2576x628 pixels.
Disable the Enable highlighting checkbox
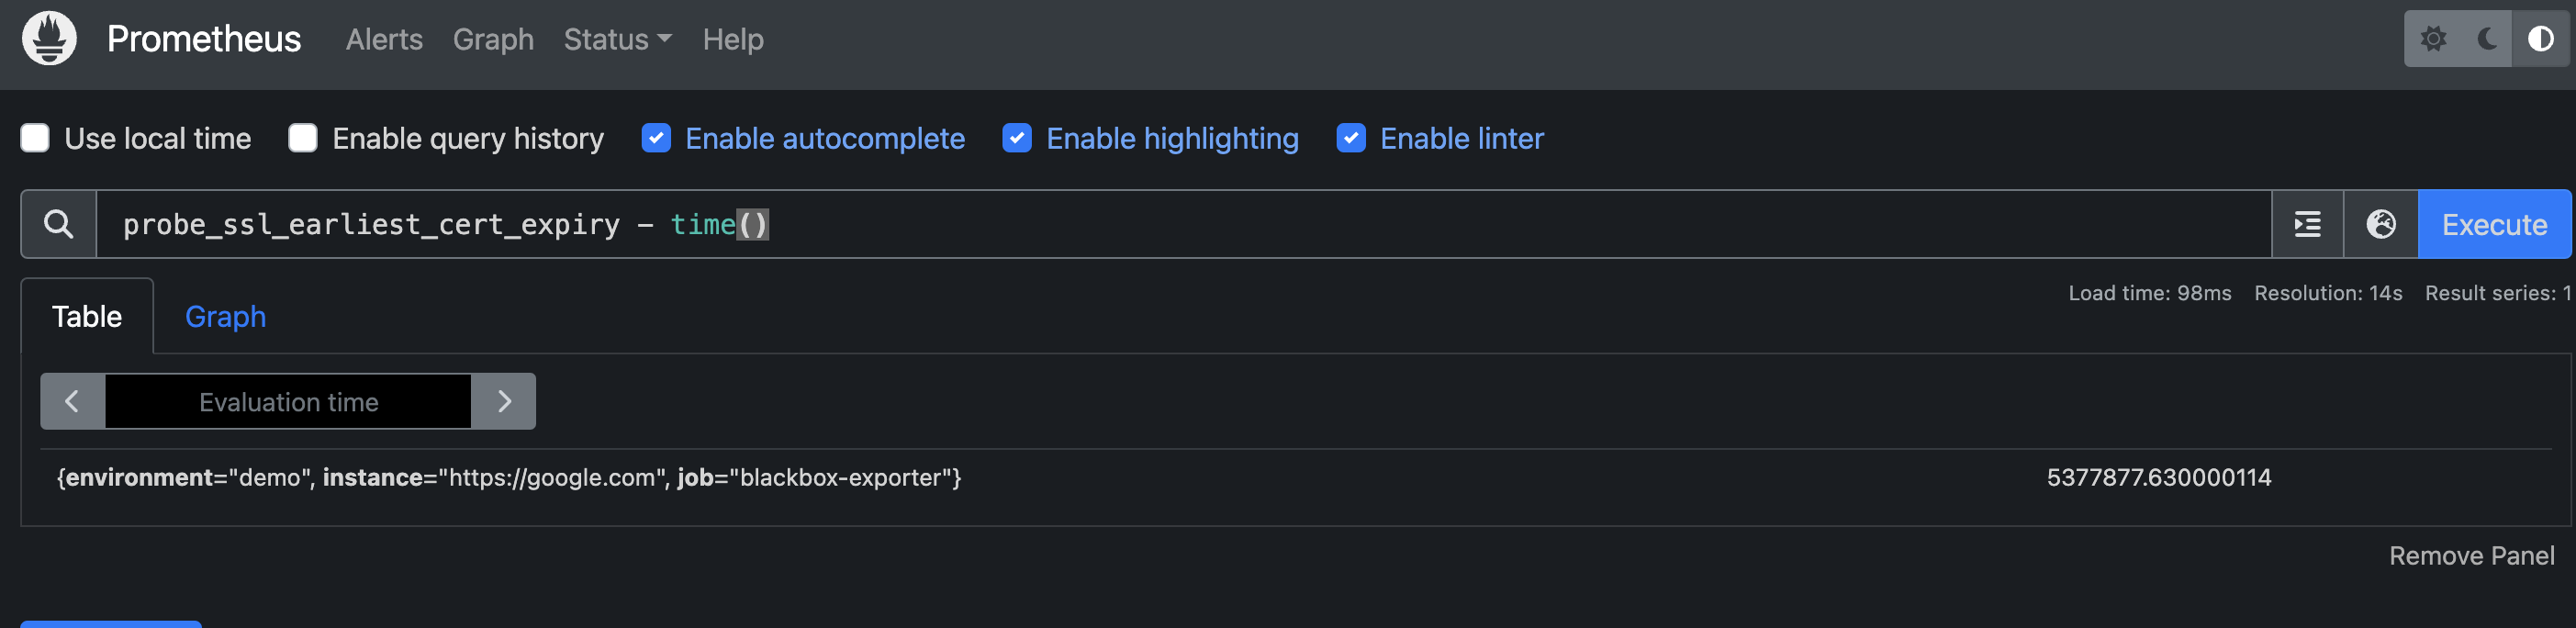[x=1017, y=138]
